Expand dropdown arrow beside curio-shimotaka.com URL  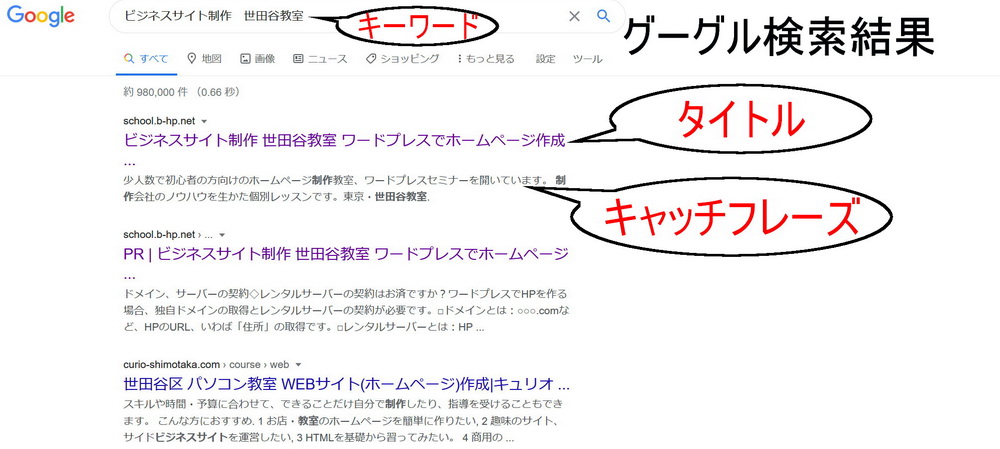coord(298,365)
